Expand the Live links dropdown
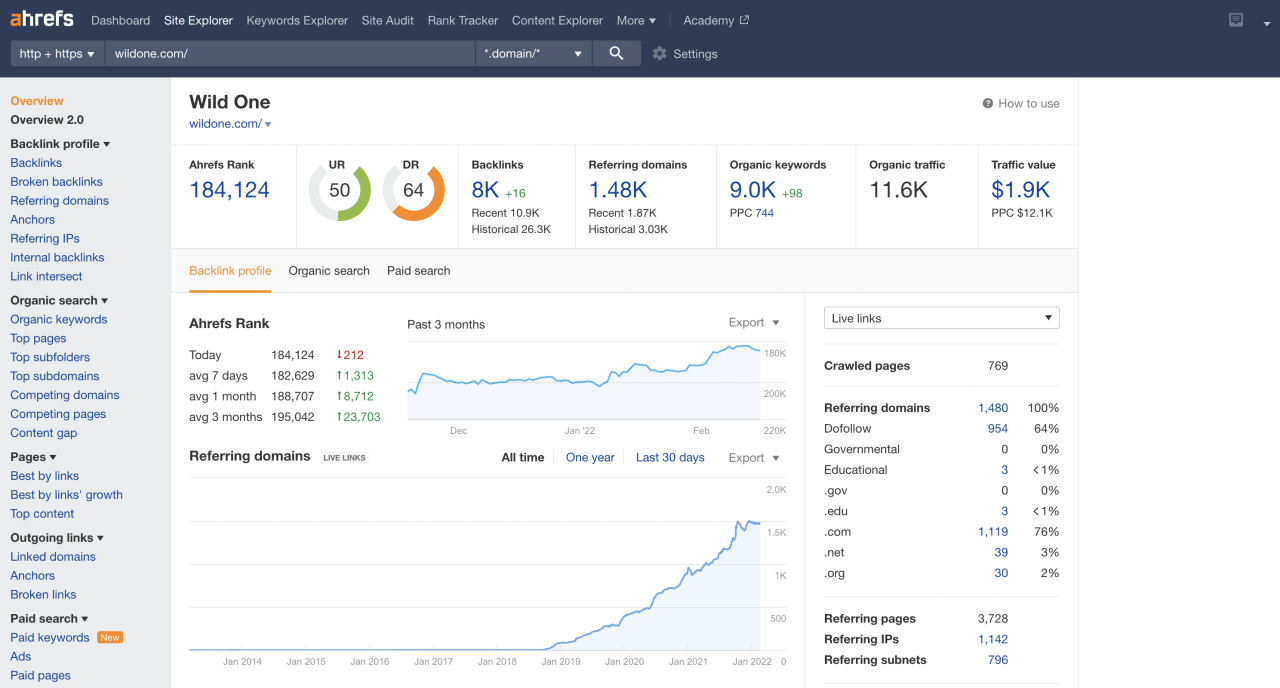 pyautogui.click(x=941, y=318)
